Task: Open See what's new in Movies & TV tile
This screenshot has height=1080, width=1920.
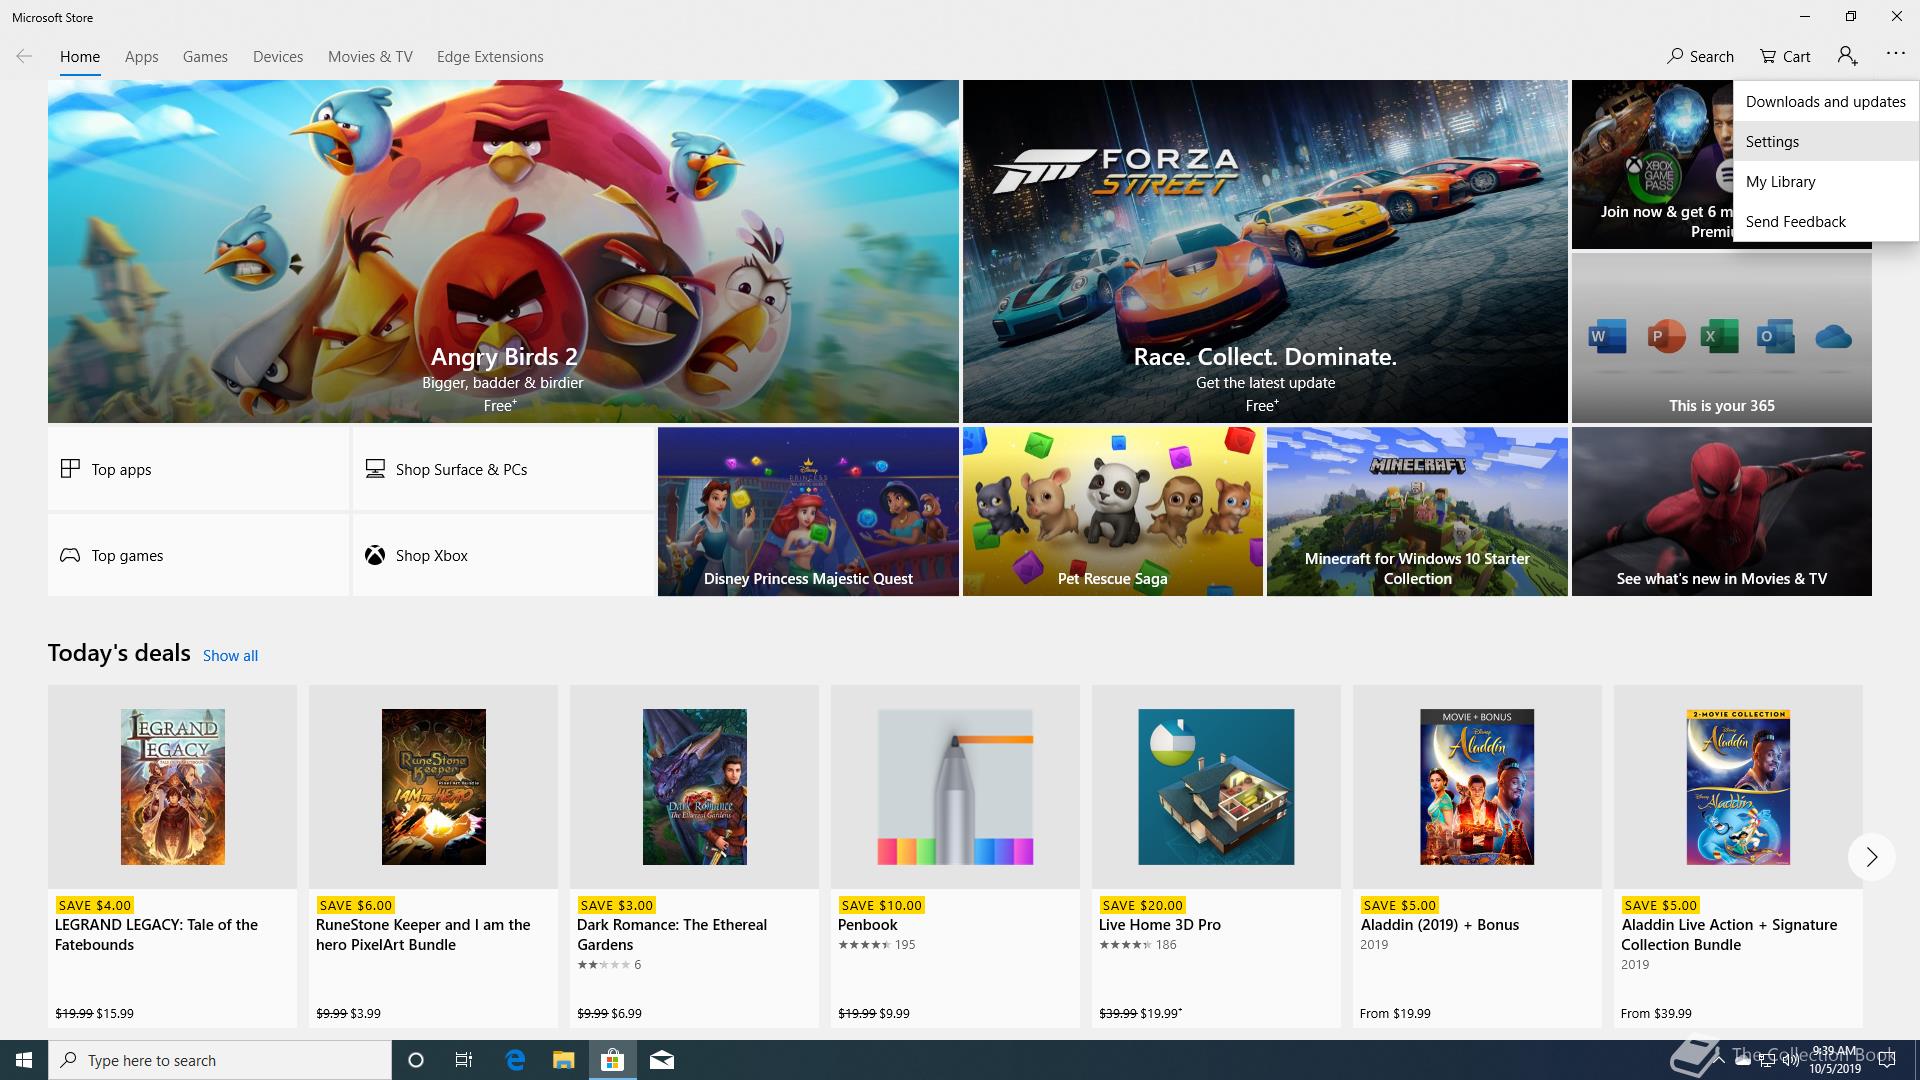Action: [x=1721, y=512]
